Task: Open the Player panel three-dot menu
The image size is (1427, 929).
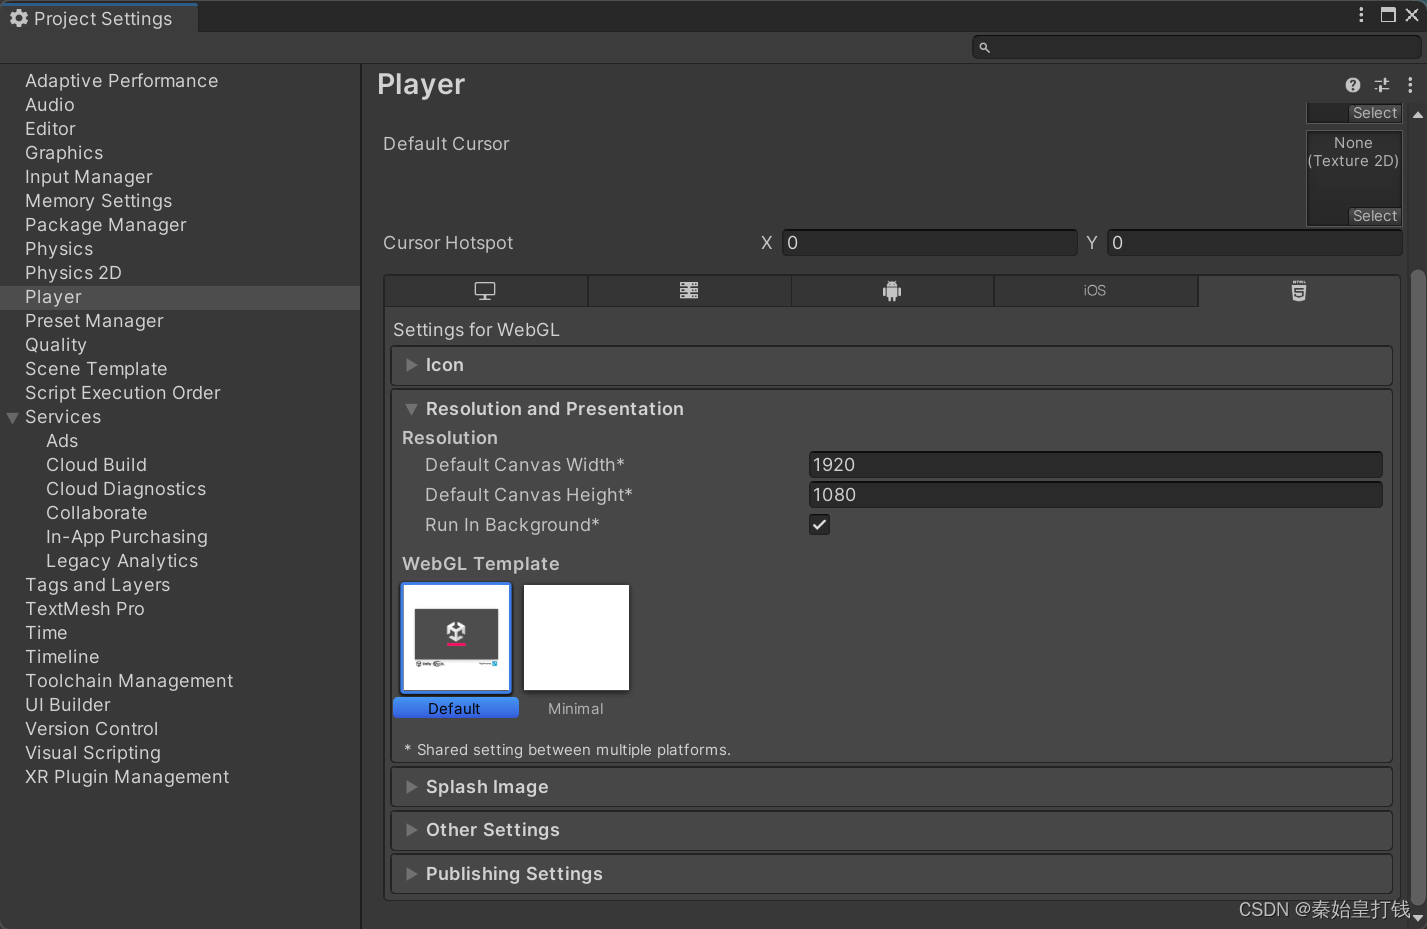Action: pyautogui.click(x=1410, y=85)
